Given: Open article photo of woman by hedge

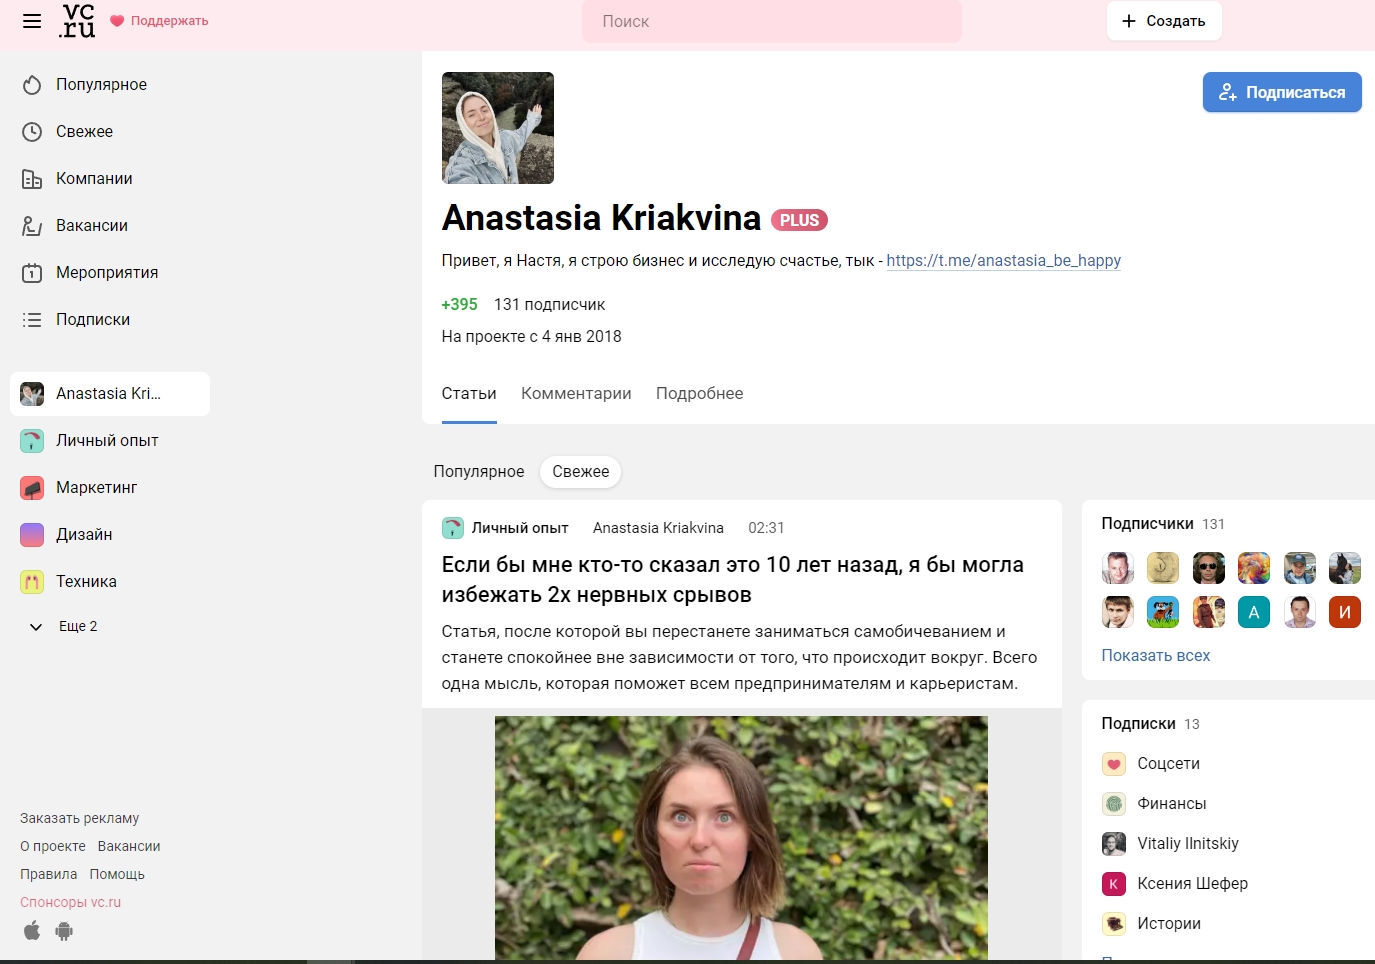Looking at the screenshot, I should [x=741, y=838].
